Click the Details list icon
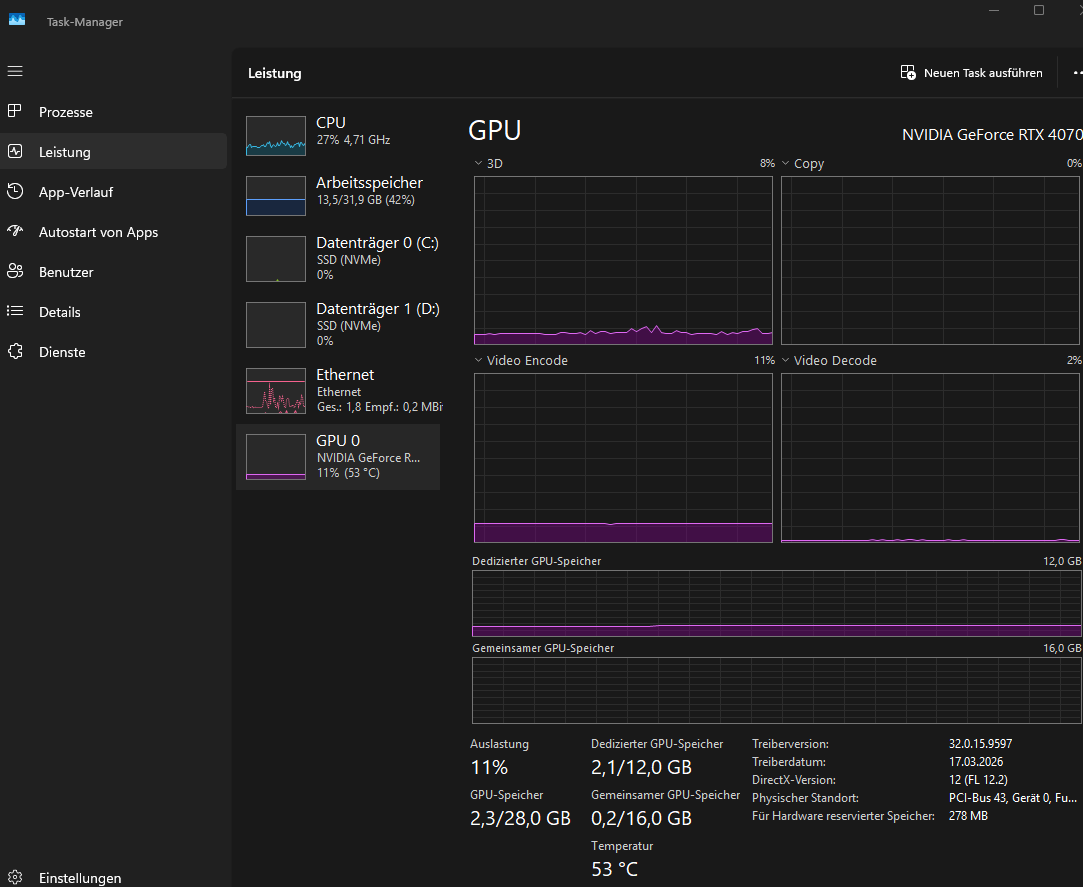Viewport: 1083px width, 887px height. [x=15, y=311]
